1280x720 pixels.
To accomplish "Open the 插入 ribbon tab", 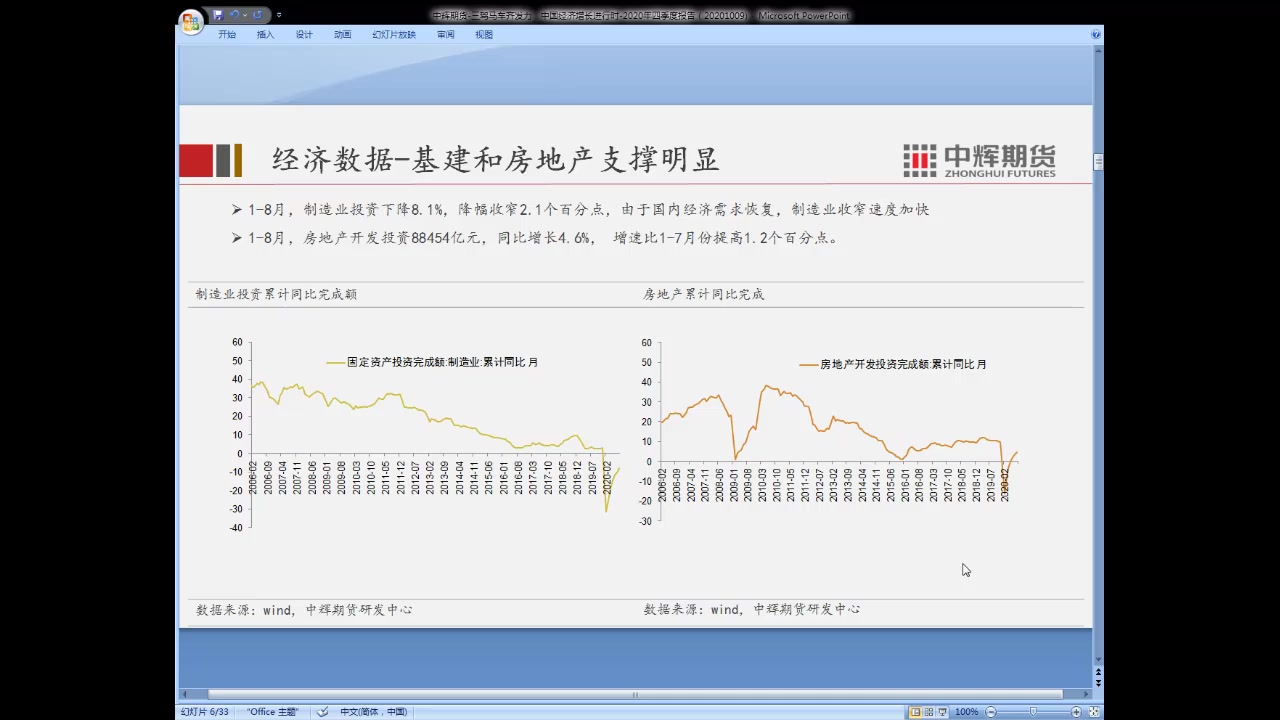I will 265,34.
